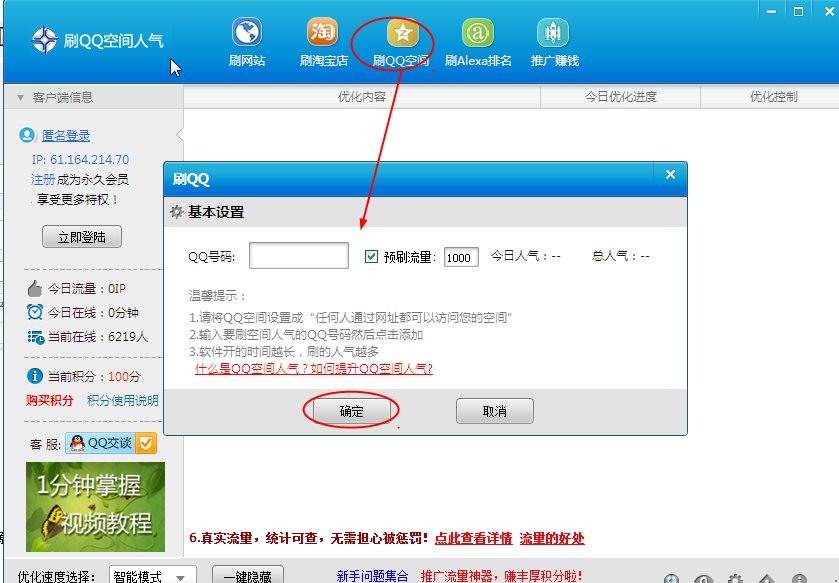Click the 预刷流量 value field showing 1000
This screenshot has height=583, width=839.
click(x=461, y=257)
